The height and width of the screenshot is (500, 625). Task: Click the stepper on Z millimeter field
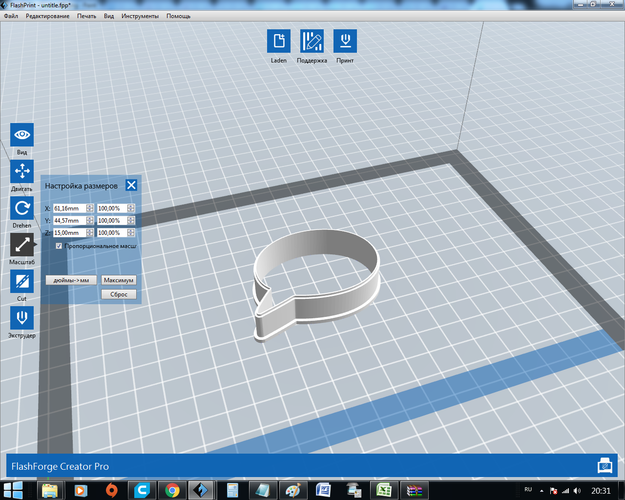90,232
